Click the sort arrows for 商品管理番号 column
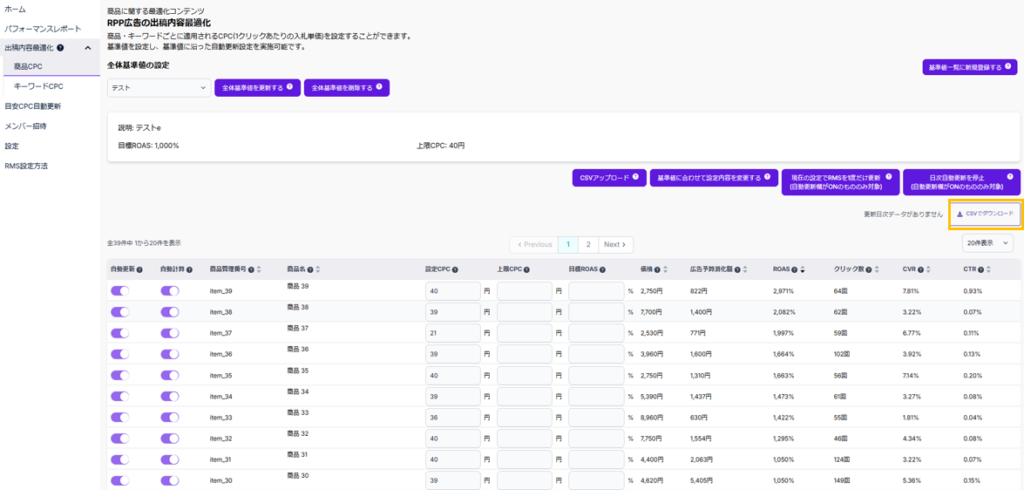Screen dimensions: 1024x490 (x=260, y=269)
